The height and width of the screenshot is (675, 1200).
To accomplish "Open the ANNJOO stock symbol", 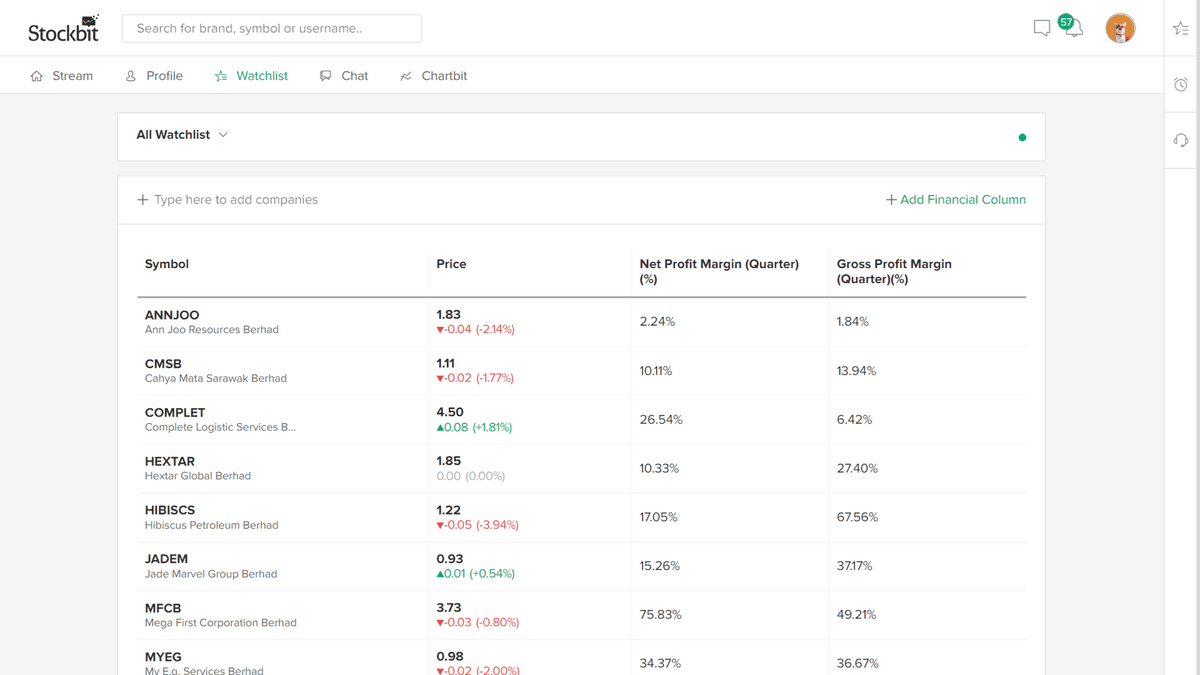I will pos(172,315).
